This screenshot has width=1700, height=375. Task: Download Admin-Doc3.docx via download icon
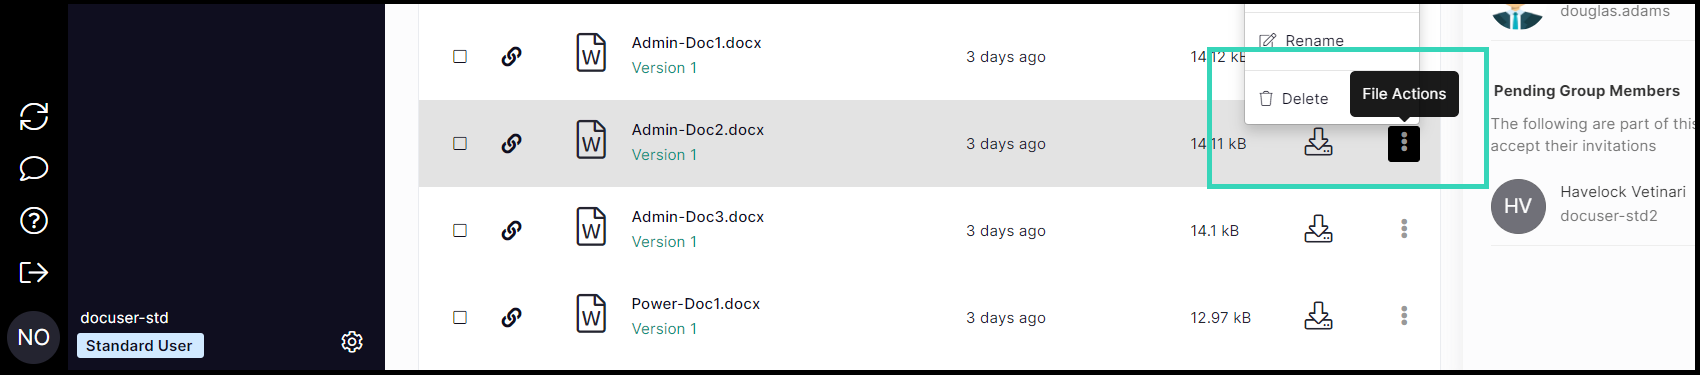pyautogui.click(x=1318, y=229)
